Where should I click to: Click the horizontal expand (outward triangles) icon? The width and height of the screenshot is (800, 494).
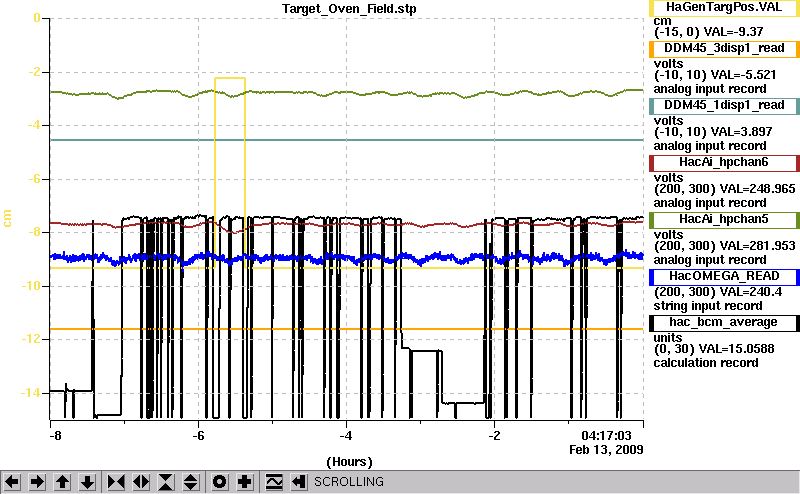click(x=141, y=482)
